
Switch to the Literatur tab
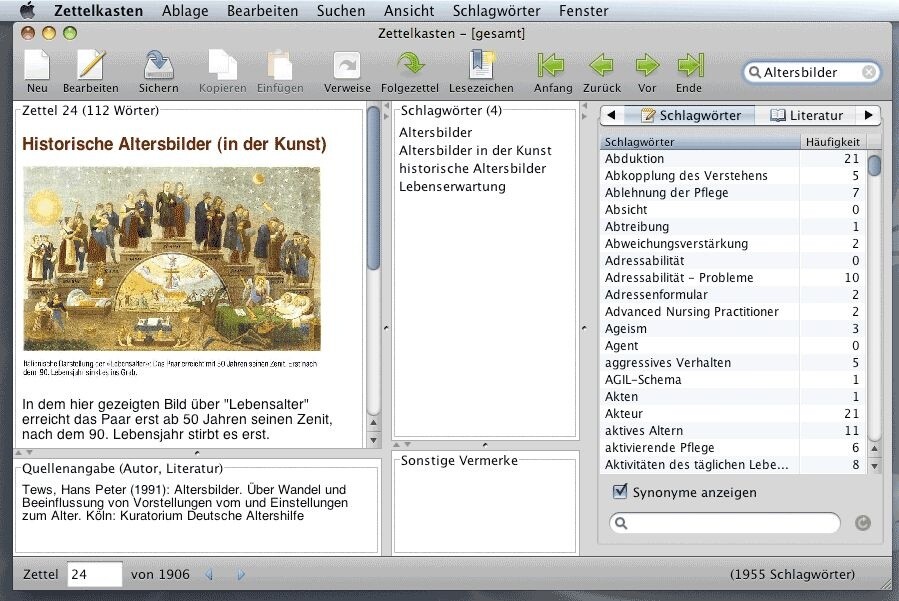[x=807, y=115]
